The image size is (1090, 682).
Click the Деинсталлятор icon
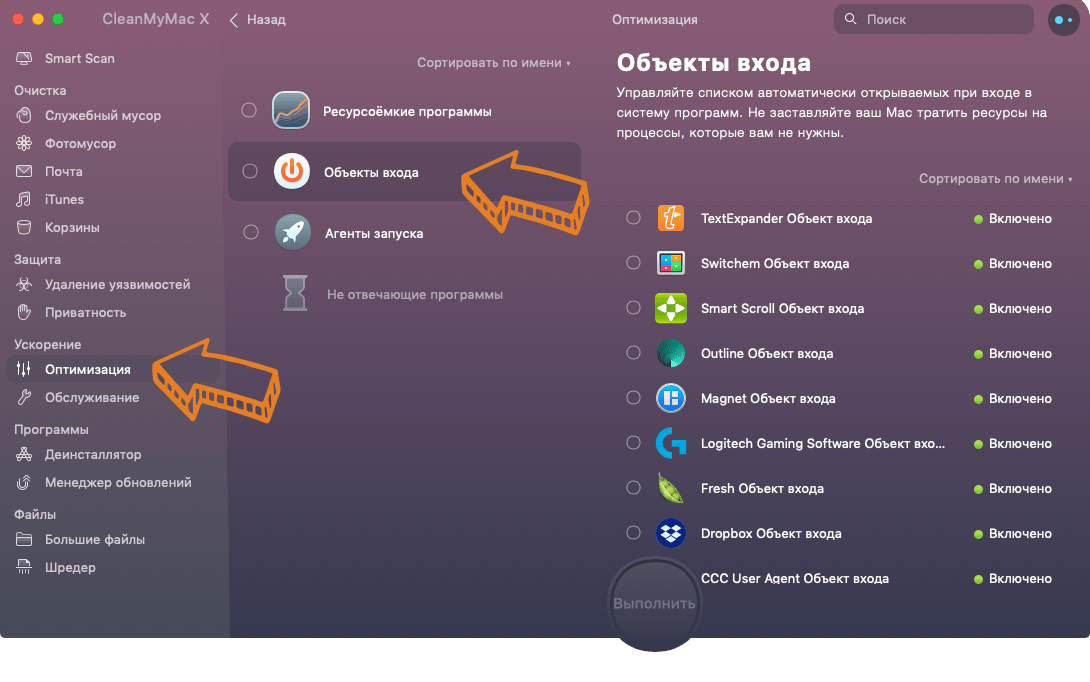click(x=24, y=455)
